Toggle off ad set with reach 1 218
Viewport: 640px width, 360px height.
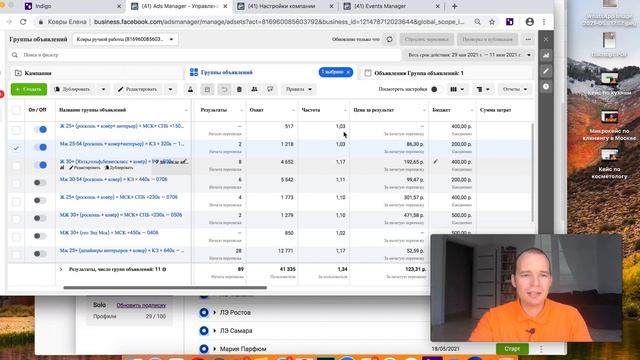[40, 147]
